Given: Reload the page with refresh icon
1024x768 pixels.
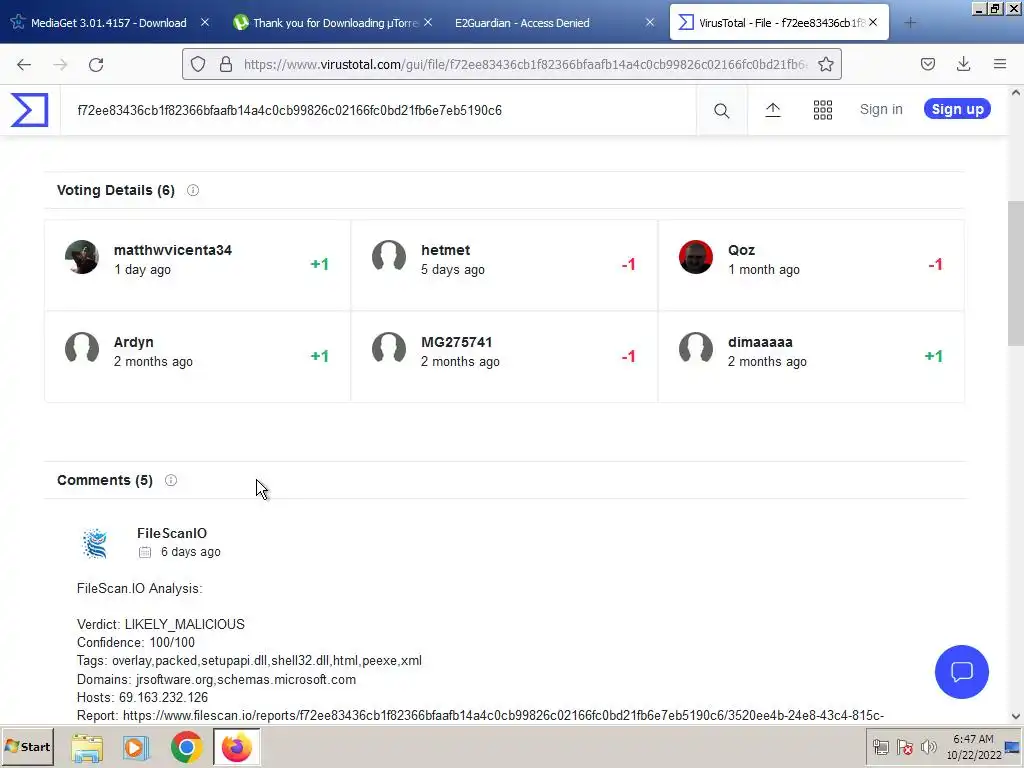Looking at the screenshot, I should [96, 64].
